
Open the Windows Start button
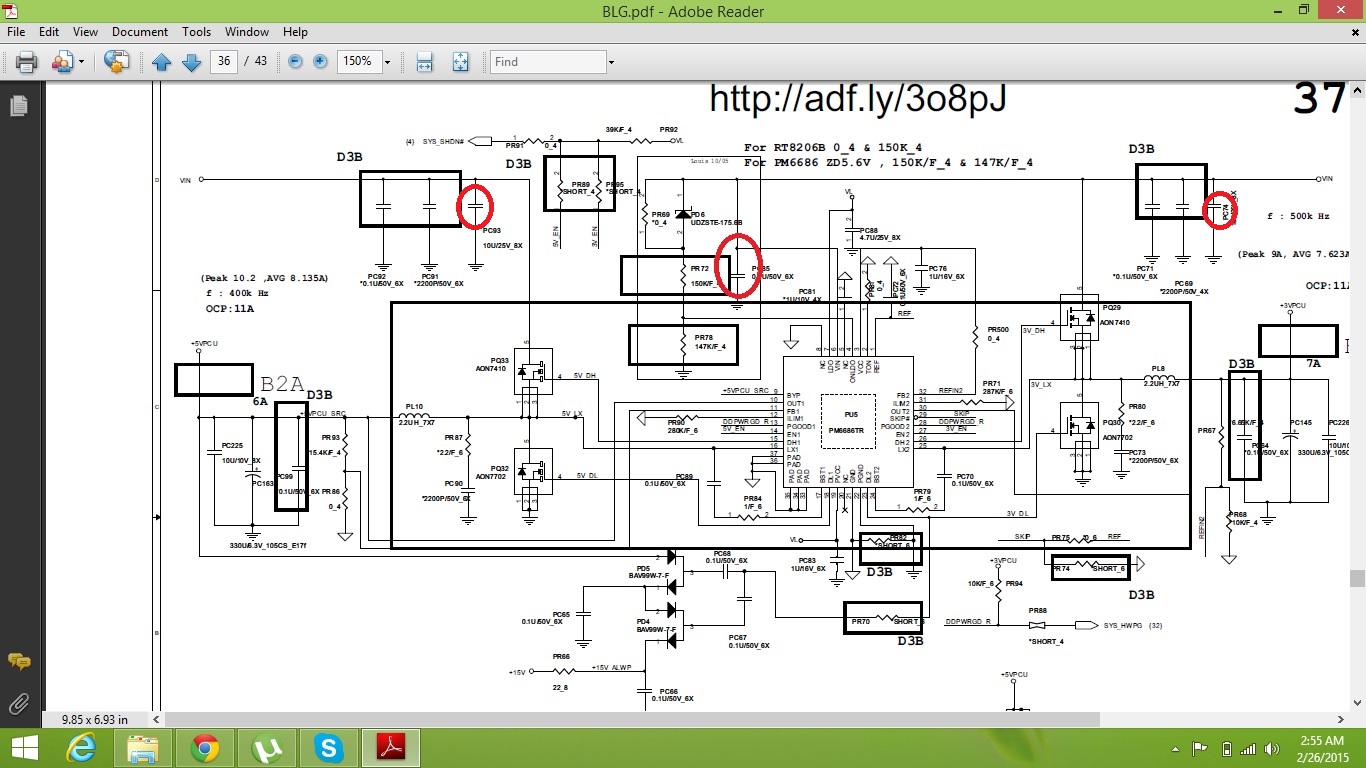point(24,747)
